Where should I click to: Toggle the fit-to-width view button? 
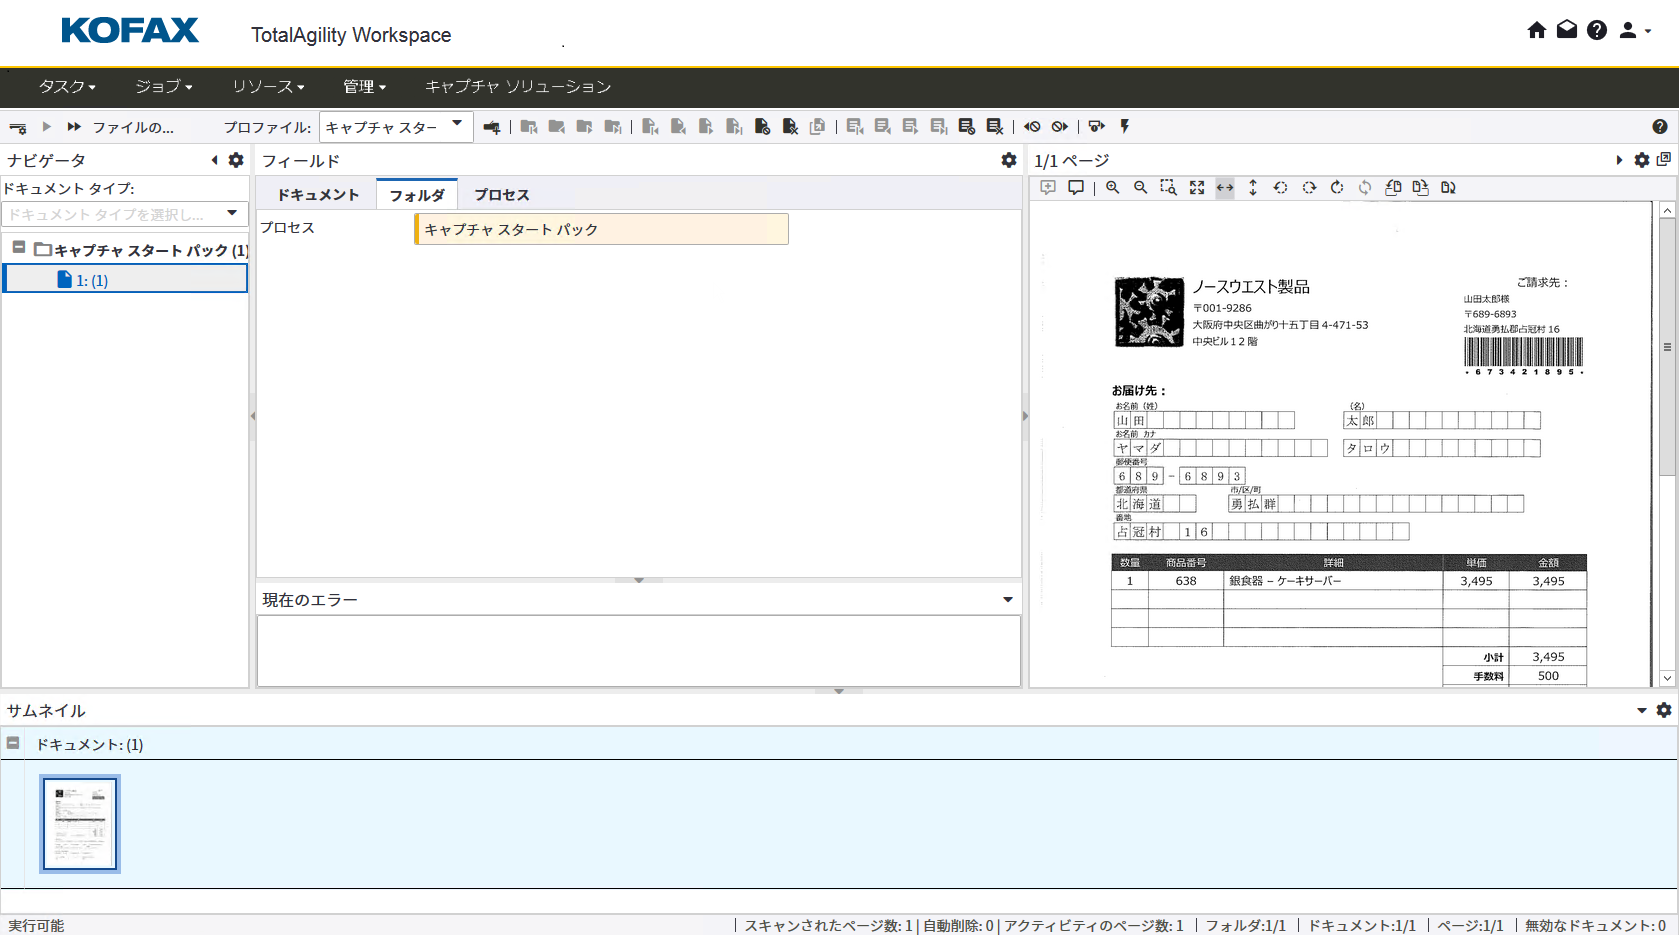[x=1225, y=188]
